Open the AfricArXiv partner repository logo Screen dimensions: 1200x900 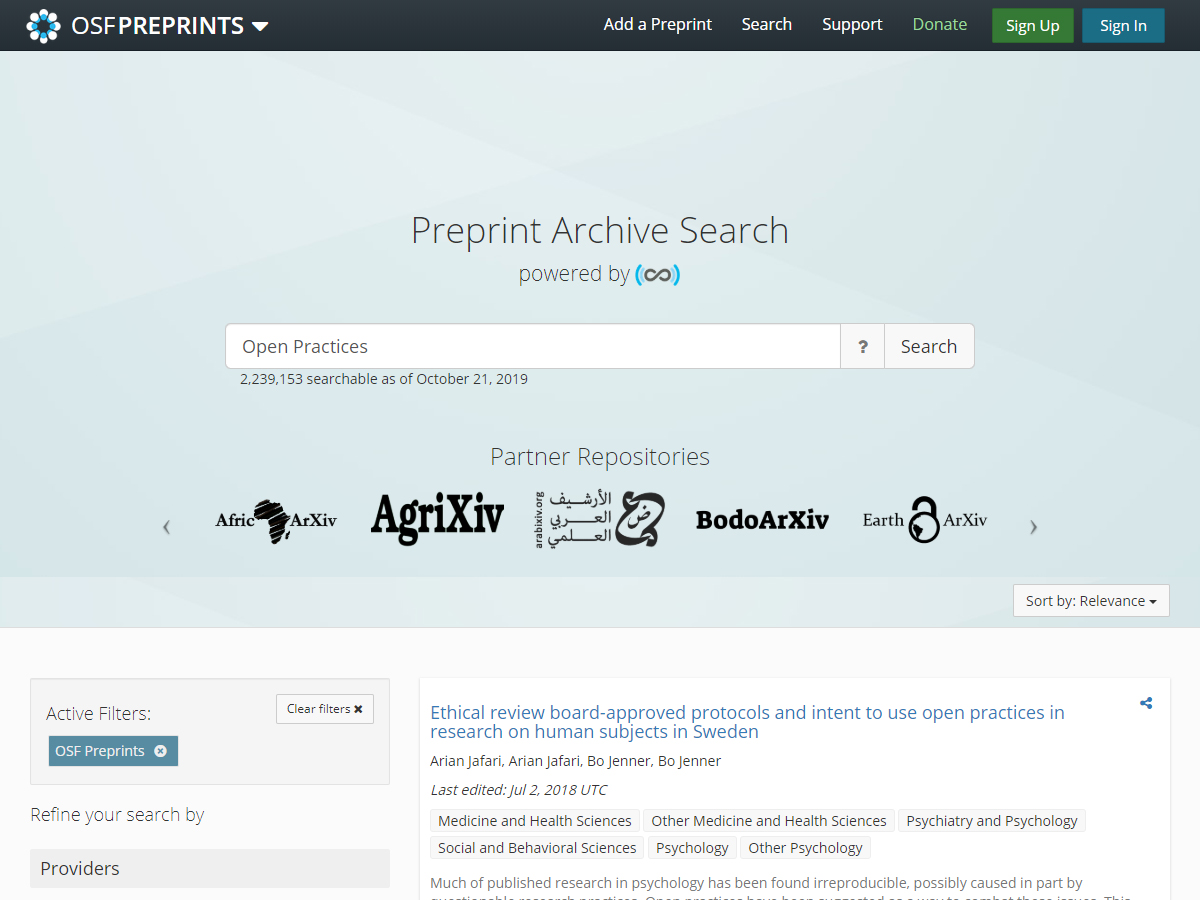point(276,520)
